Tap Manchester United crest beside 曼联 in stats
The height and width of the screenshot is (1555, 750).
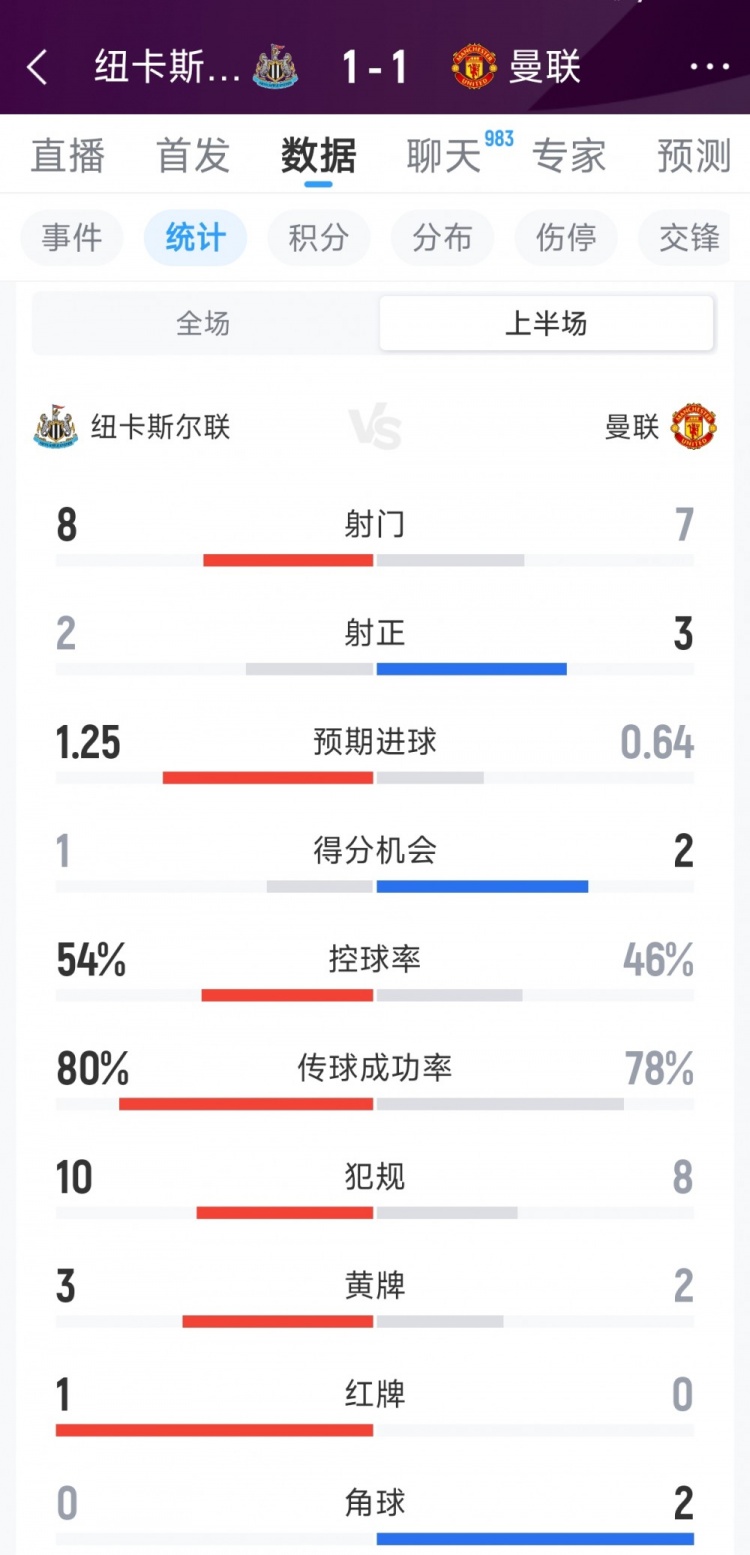coord(694,427)
